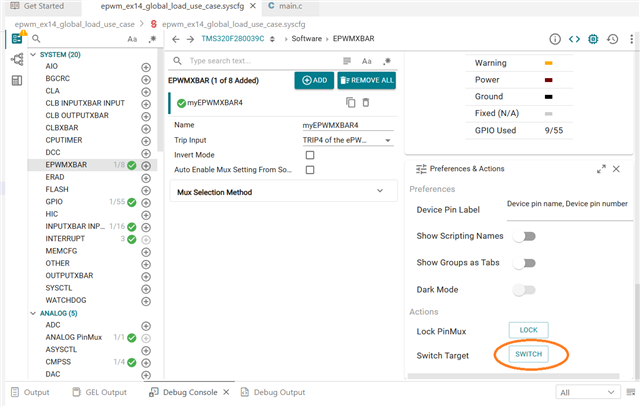The height and width of the screenshot is (407, 640).
Task: Click the Type search text field
Action: click(261, 61)
